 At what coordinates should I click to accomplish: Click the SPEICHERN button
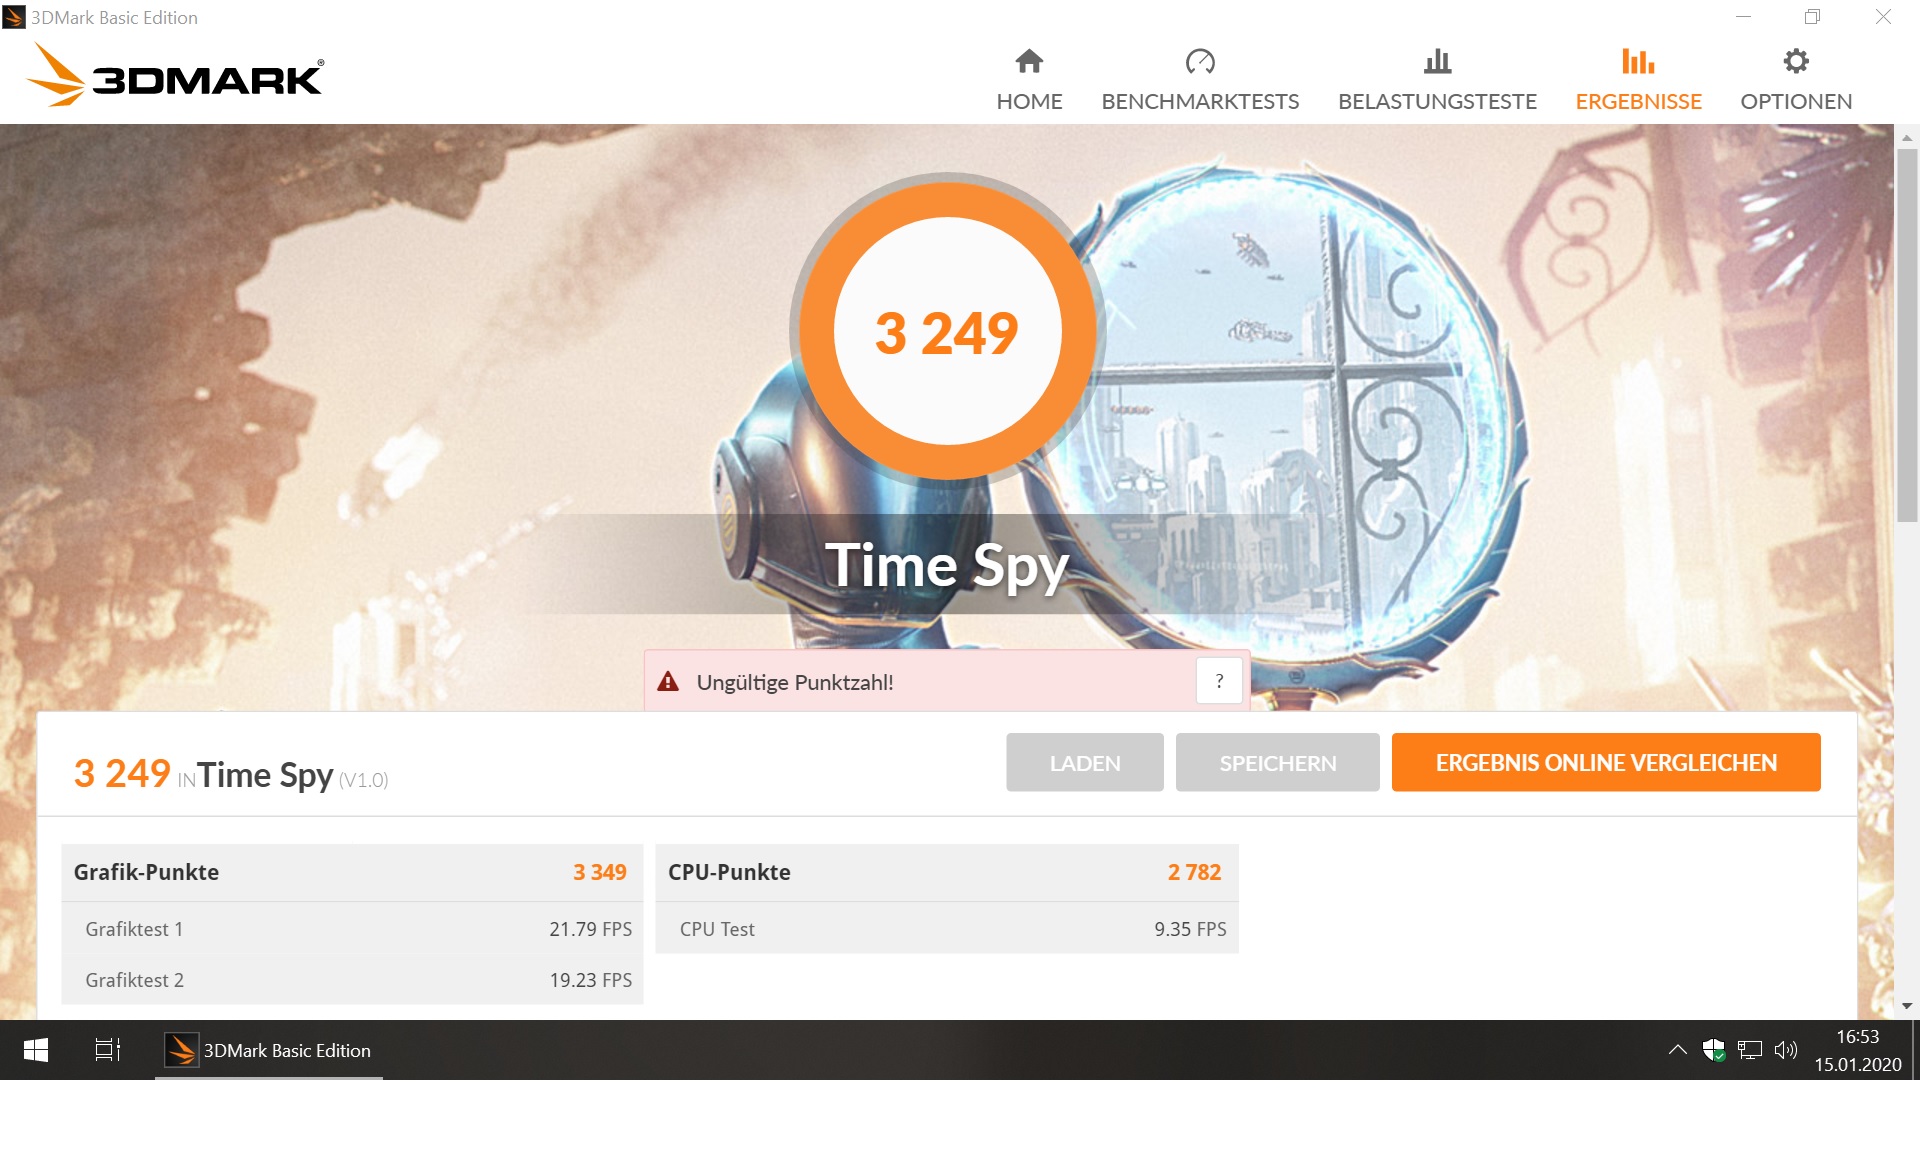[1277, 763]
